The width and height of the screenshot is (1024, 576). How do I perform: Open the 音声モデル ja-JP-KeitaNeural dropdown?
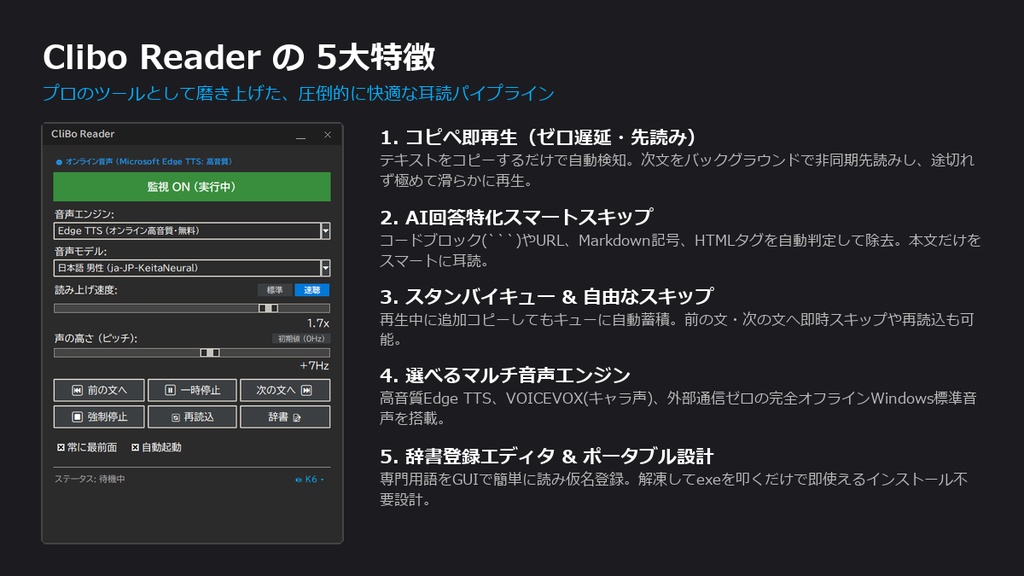(191, 268)
